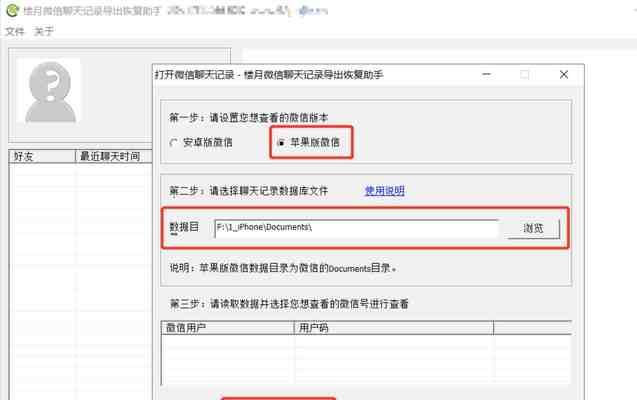Click the 浏览 button
Viewport: 637px width, 400px height.
[533, 228]
